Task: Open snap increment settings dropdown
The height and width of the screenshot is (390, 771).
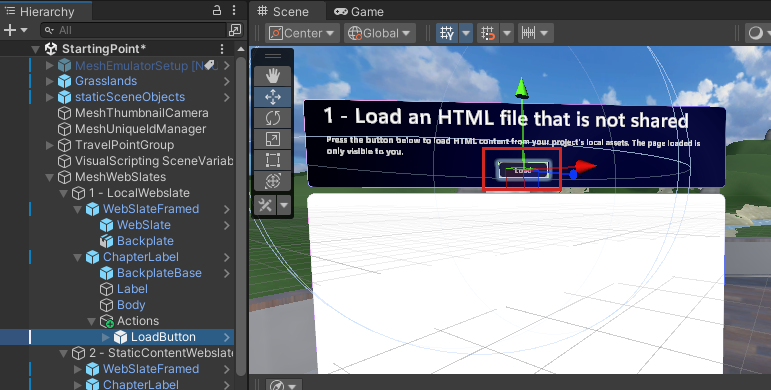Action: click(x=544, y=33)
